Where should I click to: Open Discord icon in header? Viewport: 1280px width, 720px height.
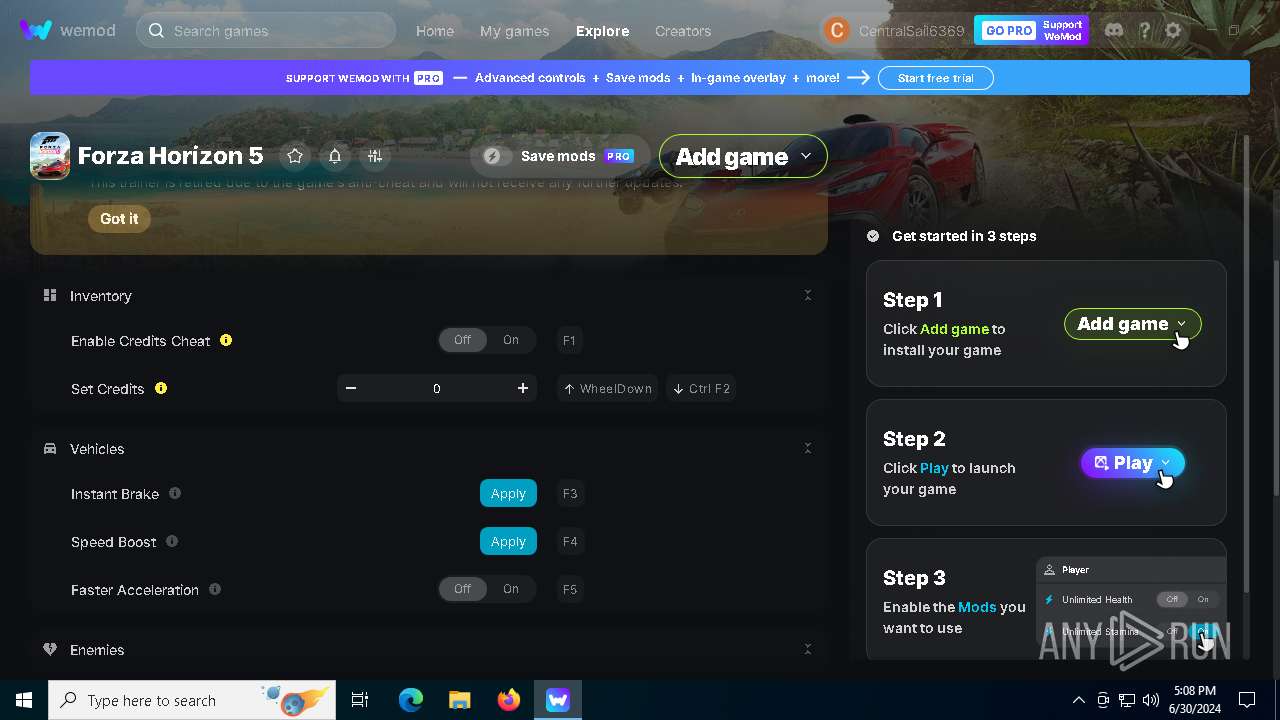click(x=1114, y=30)
